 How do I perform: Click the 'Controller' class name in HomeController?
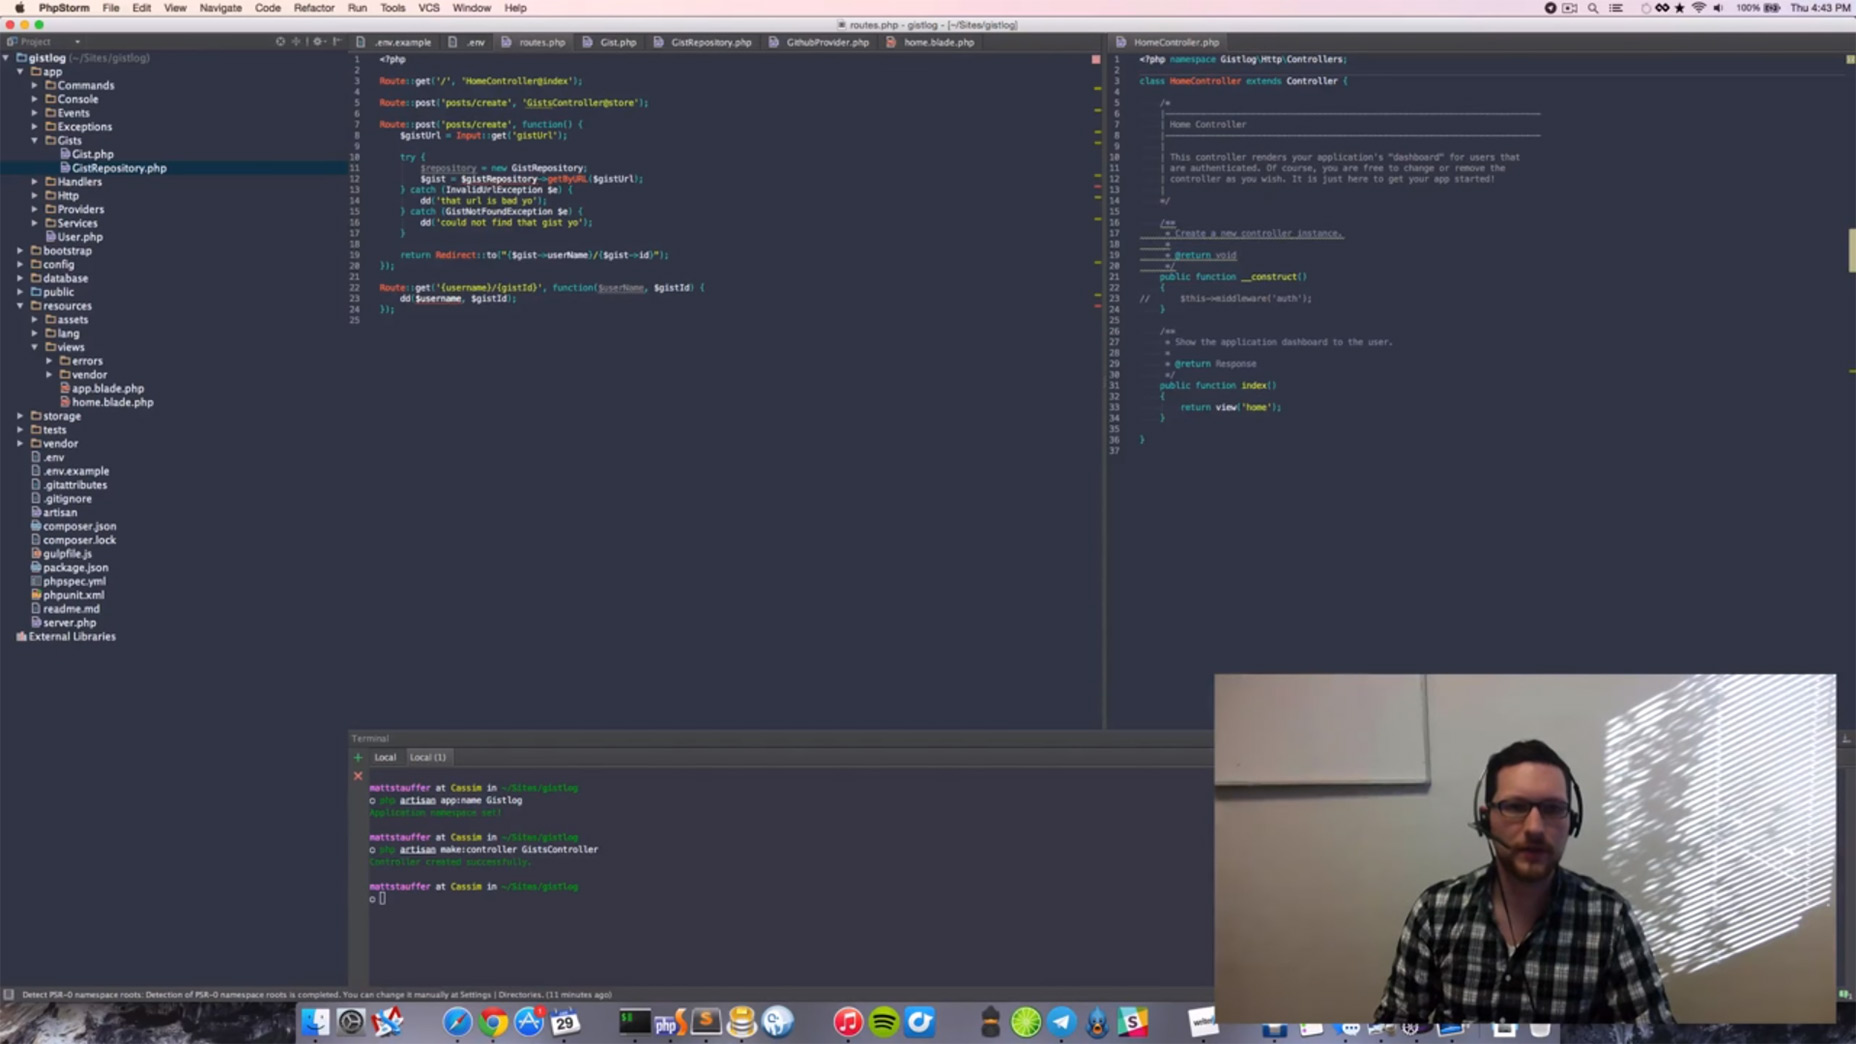[1312, 81]
